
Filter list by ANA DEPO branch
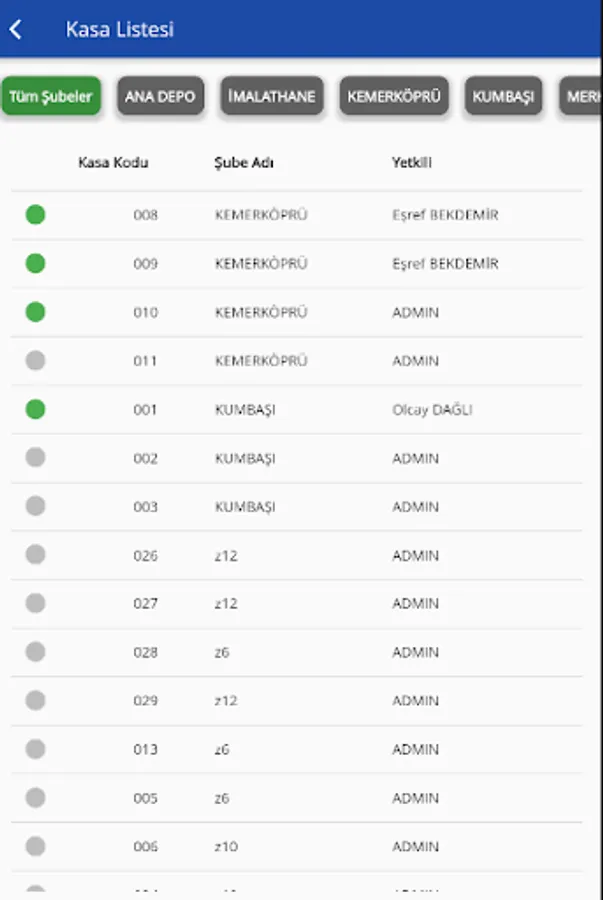tap(160, 97)
